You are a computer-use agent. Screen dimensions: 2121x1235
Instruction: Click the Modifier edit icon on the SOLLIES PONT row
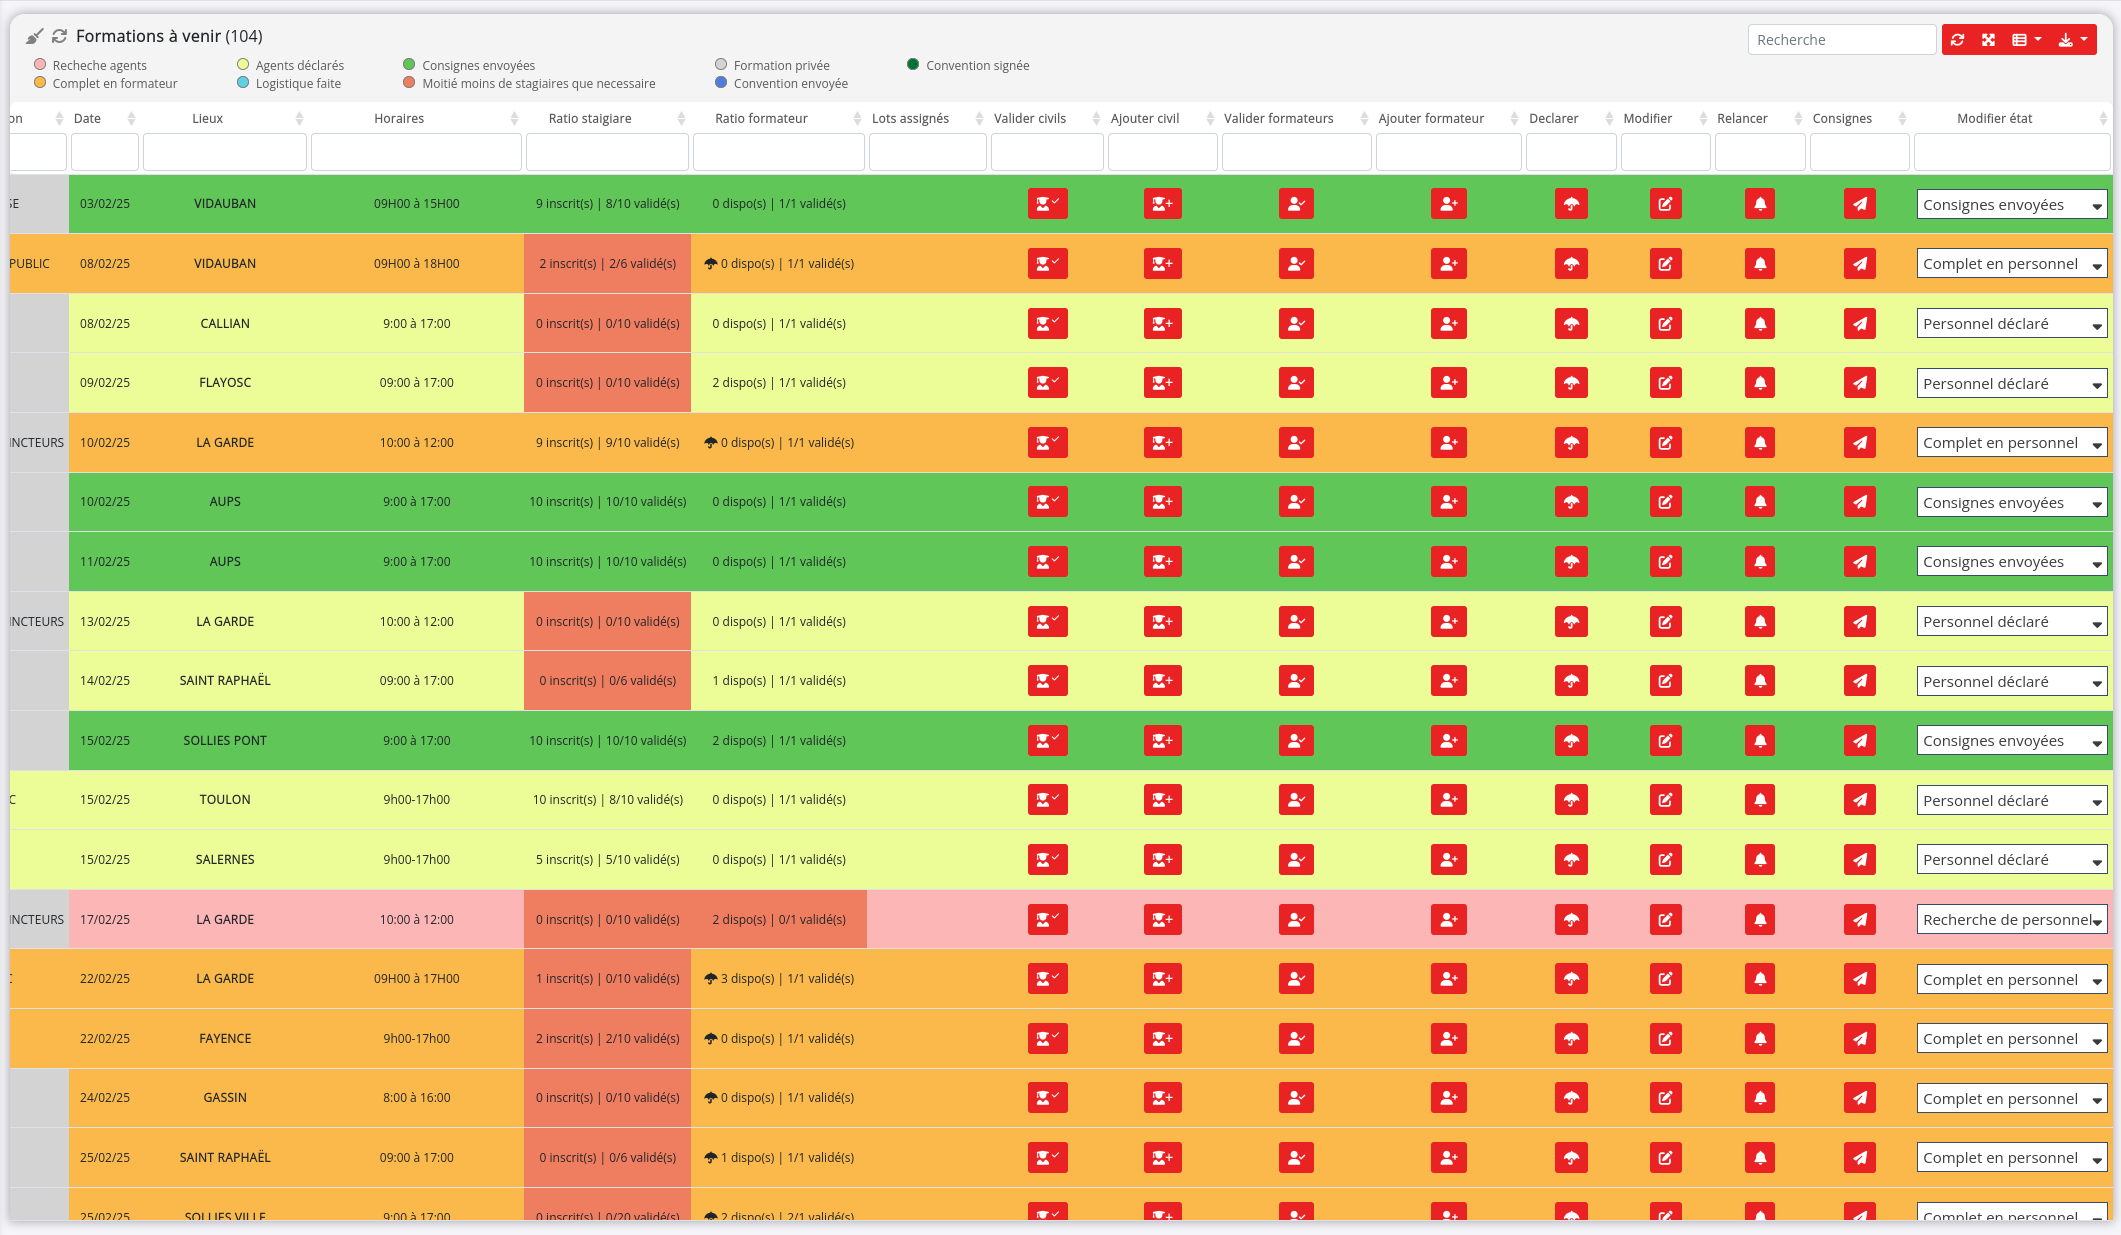(x=1665, y=741)
